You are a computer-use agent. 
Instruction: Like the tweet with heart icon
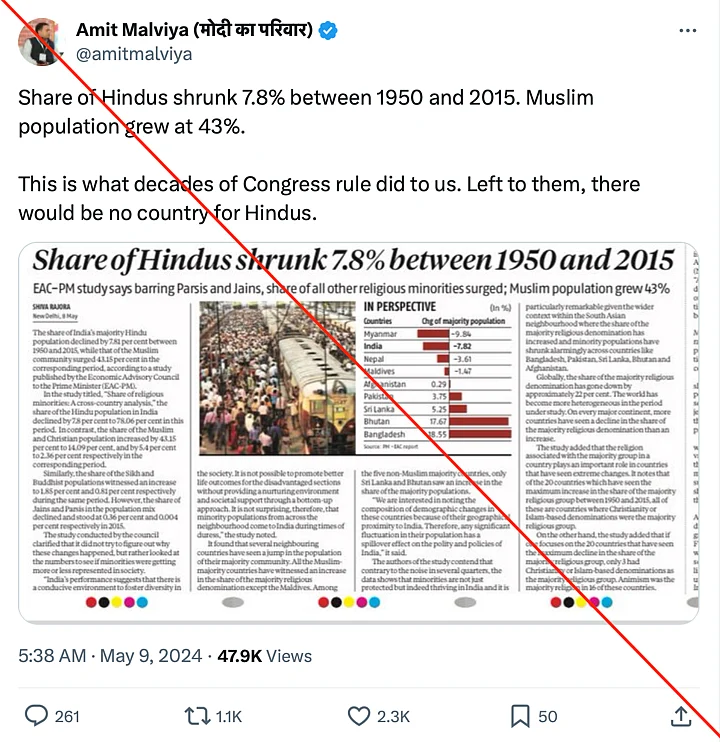(x=359, y=716)
